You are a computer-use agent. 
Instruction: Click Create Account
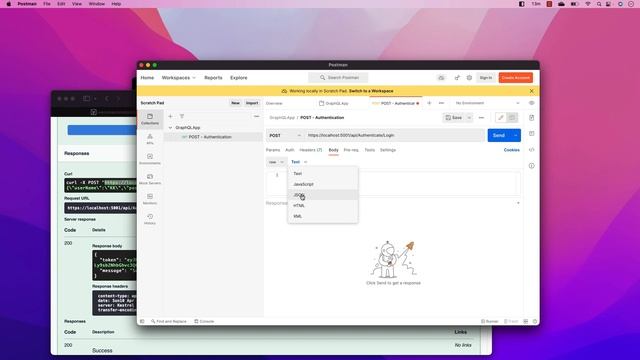(x=516, y=78)
